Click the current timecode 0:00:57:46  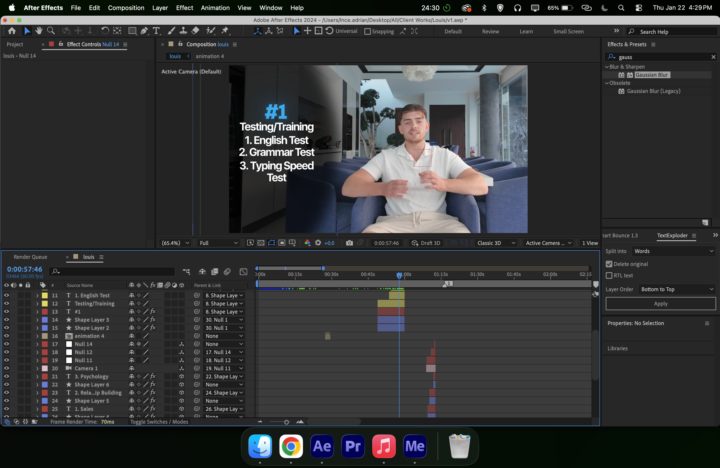[25, 269]
